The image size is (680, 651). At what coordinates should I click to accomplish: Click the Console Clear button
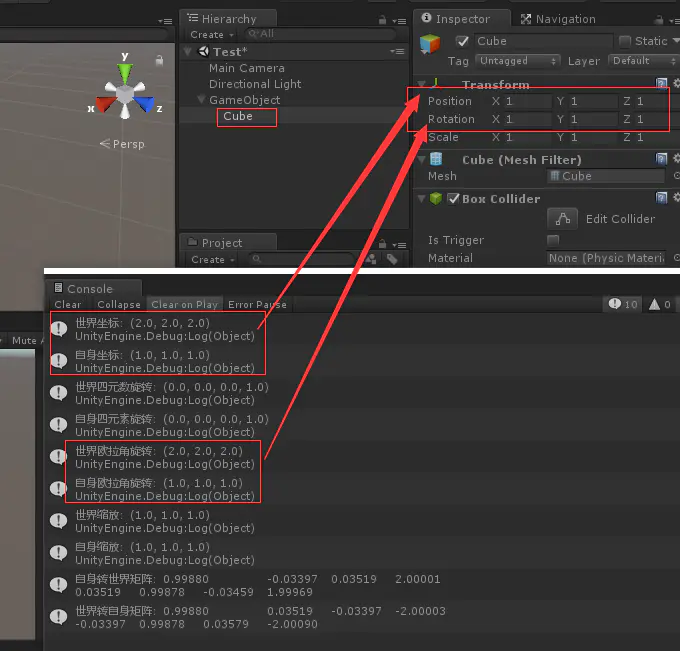tap(68, 304)
